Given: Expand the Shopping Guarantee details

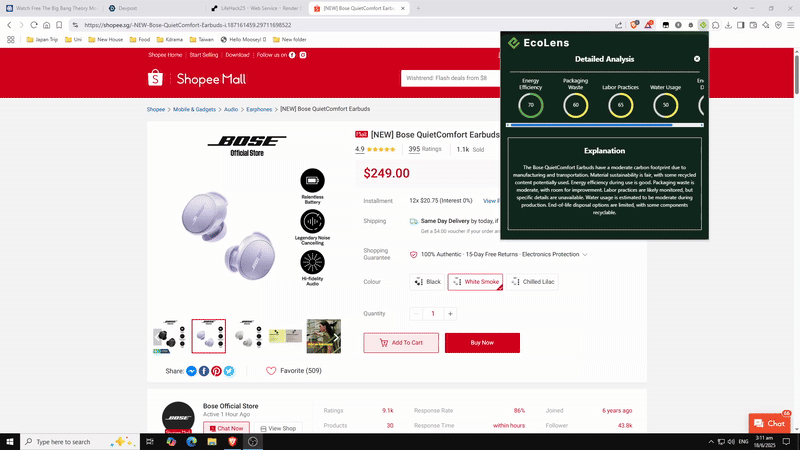Looking at the screenshot, I should tap(585, 255).
